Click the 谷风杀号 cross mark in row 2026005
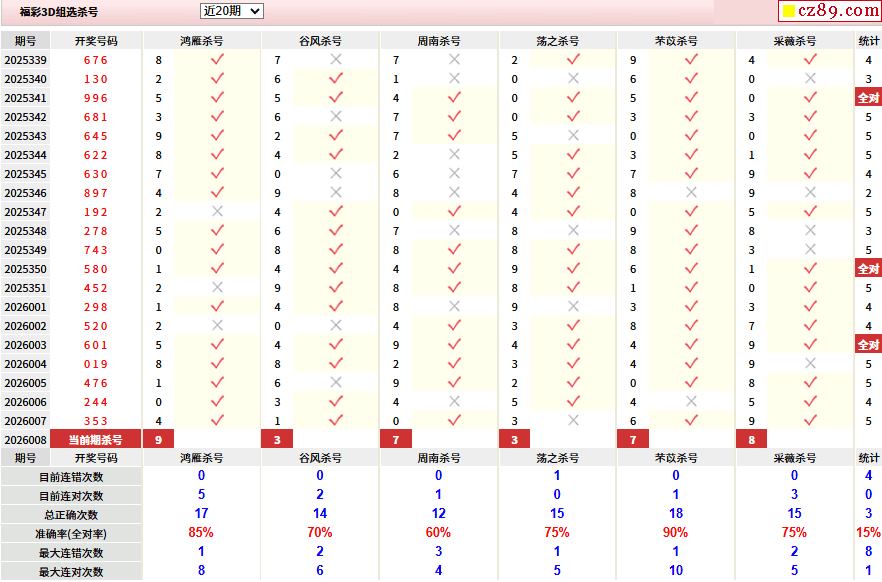 click(336, 383)
